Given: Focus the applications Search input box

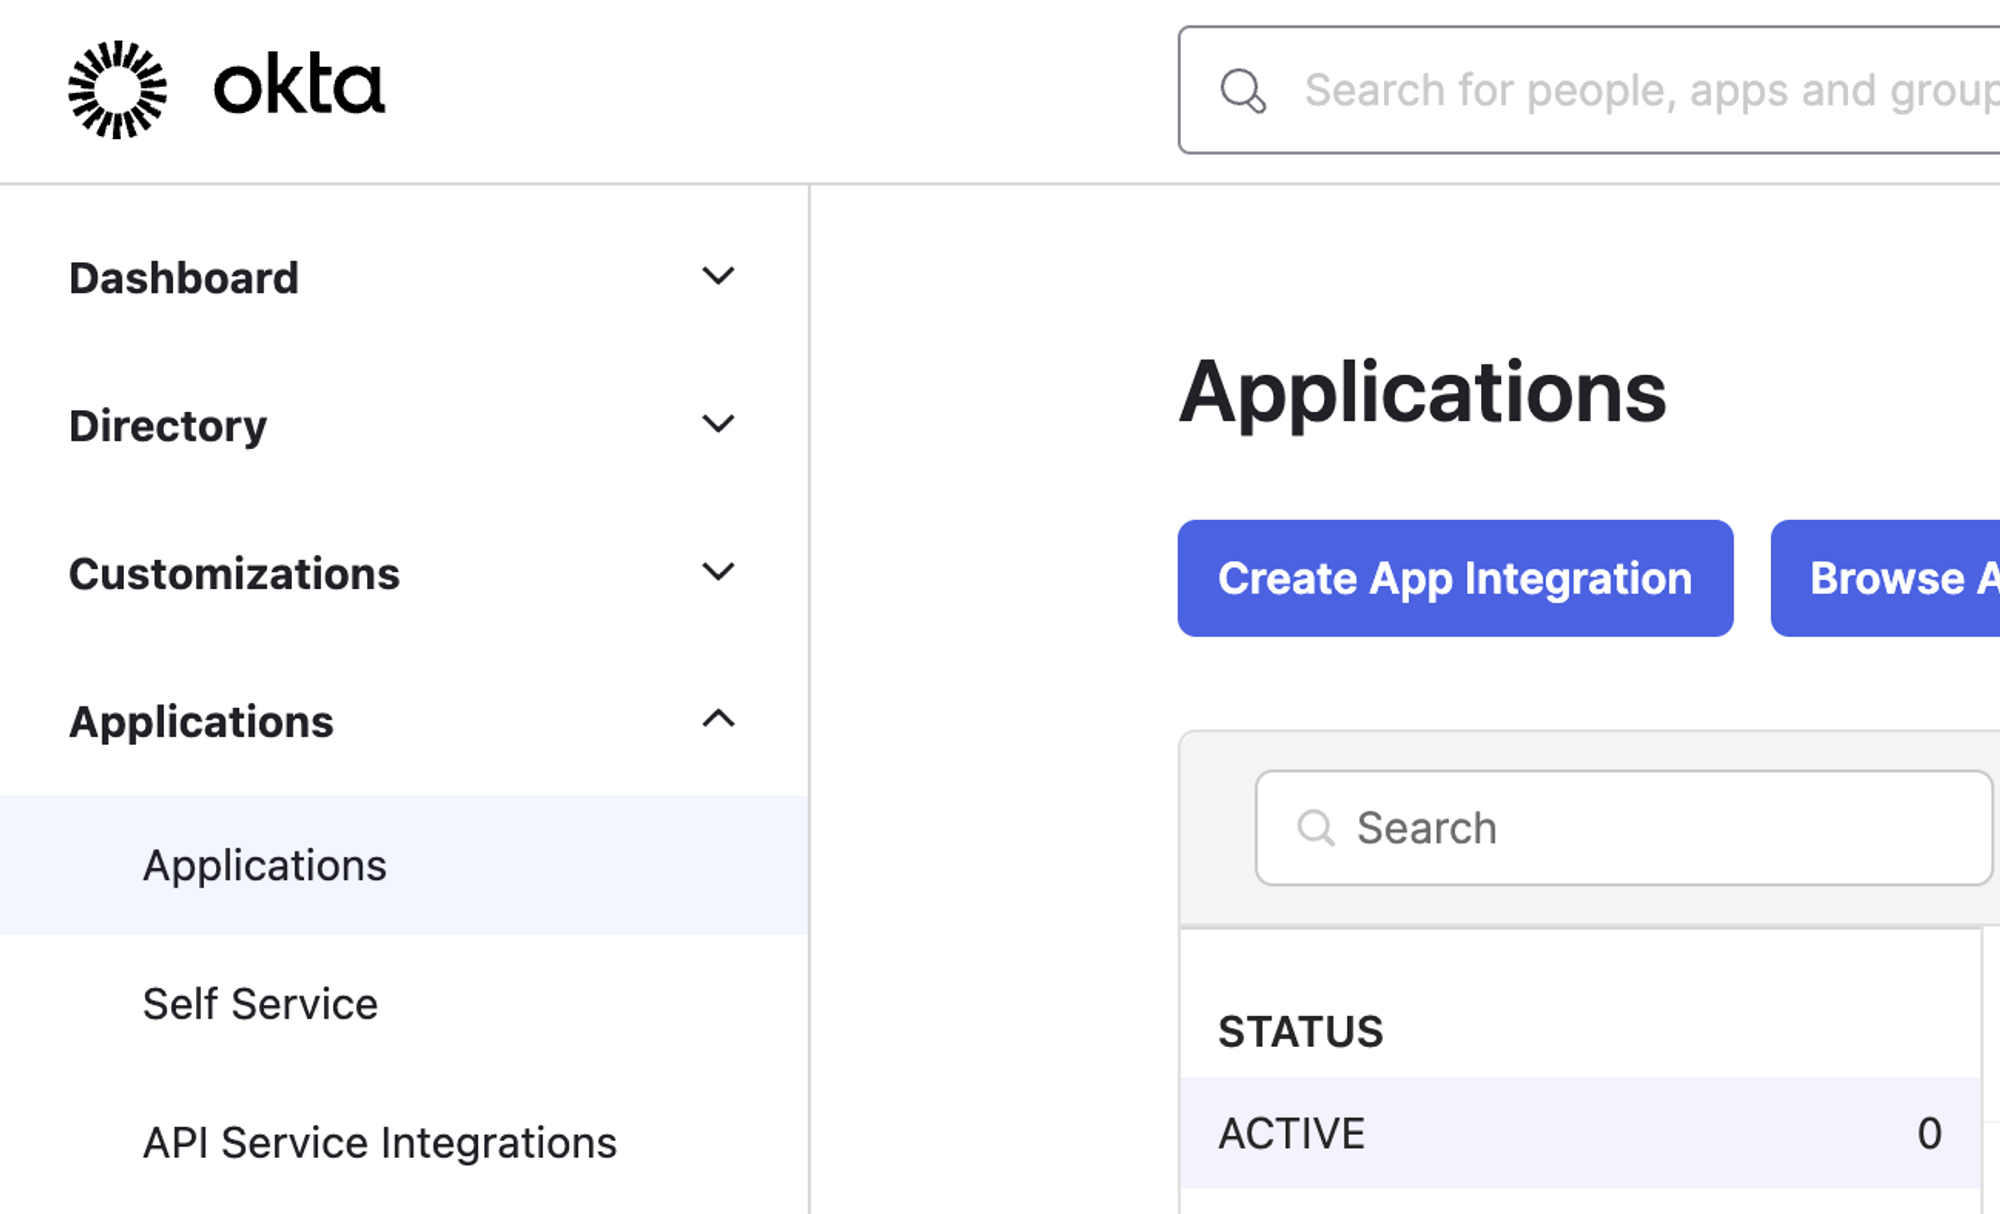Looking at the screenshot, I should (x=1624, y=828).
